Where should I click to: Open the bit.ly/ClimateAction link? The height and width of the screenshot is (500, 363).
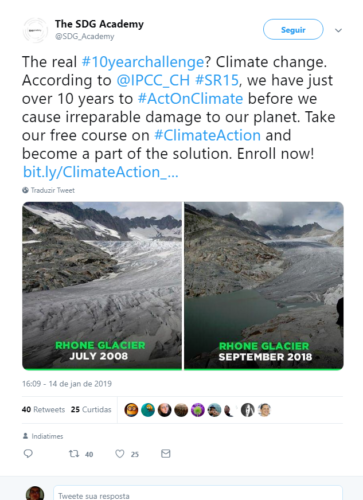point(101,172)
